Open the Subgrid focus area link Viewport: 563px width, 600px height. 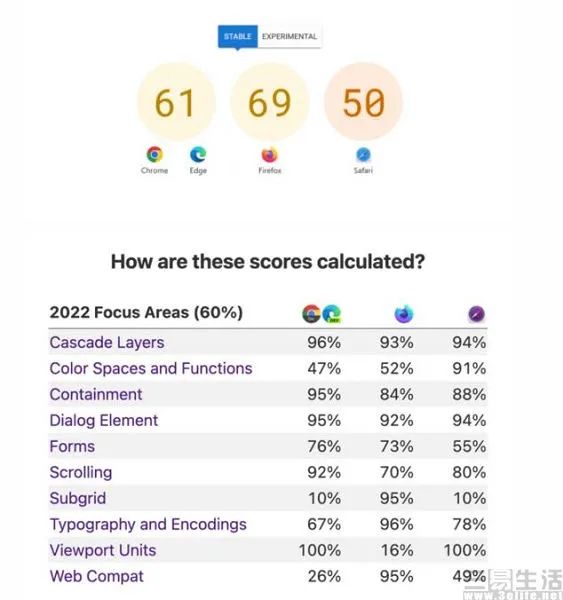[x=78, y=499]
